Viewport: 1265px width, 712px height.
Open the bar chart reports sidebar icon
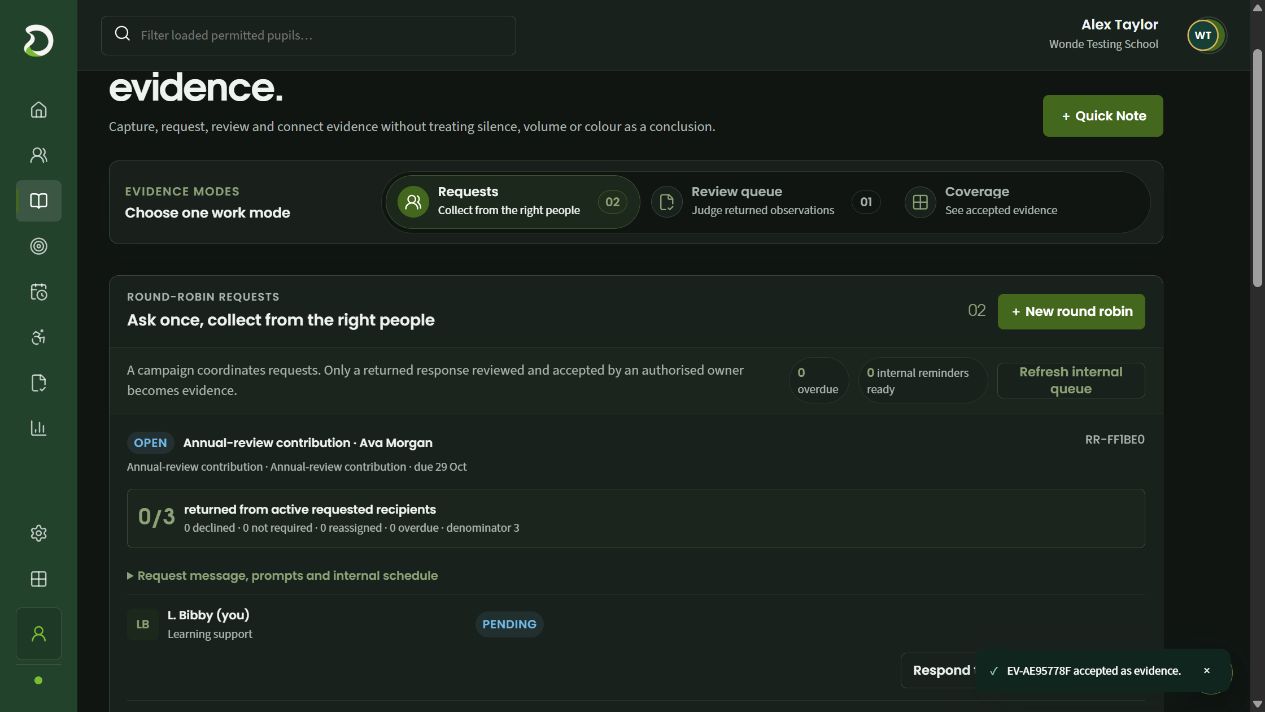pos(39,428)
